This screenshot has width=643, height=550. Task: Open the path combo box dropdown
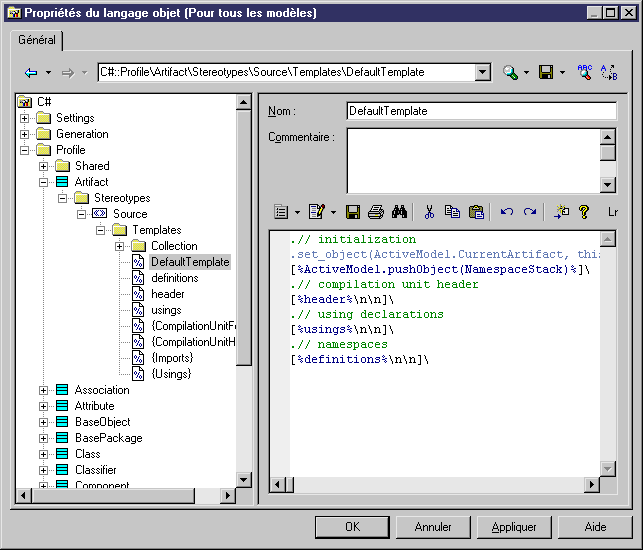tap(483, 72)
